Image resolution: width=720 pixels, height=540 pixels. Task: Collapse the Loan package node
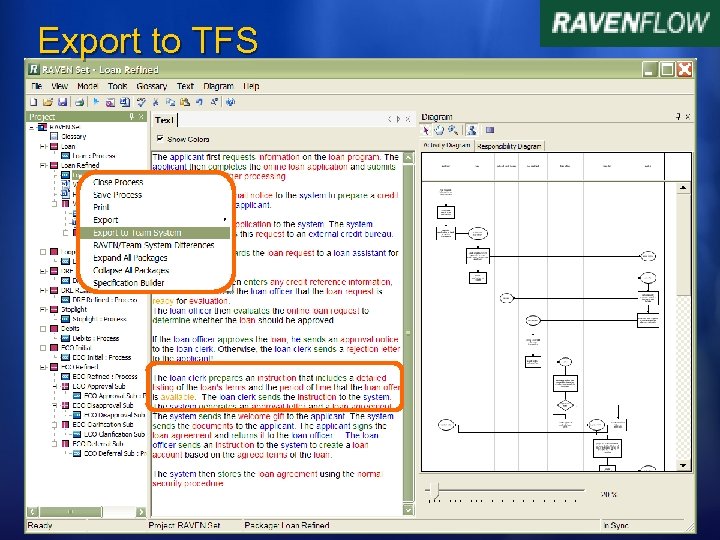[43, 146]
